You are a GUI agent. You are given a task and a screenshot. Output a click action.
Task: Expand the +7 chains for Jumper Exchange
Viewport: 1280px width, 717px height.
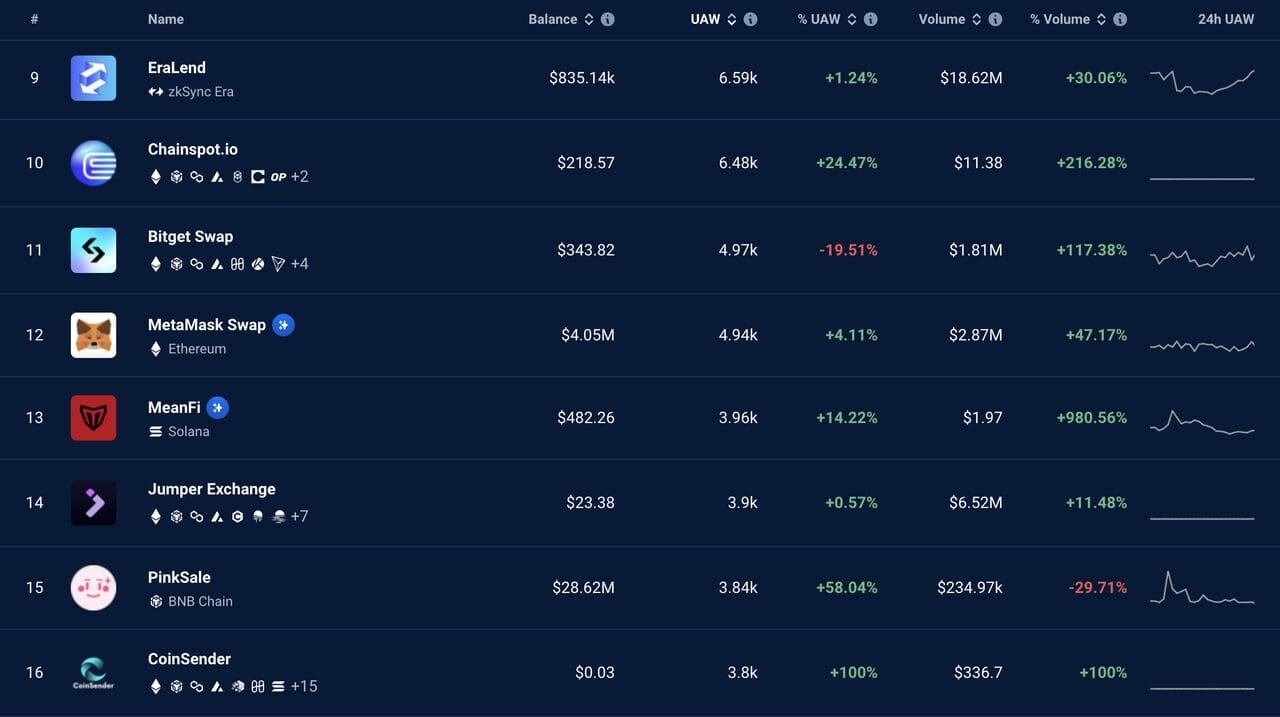click(299, 516)
